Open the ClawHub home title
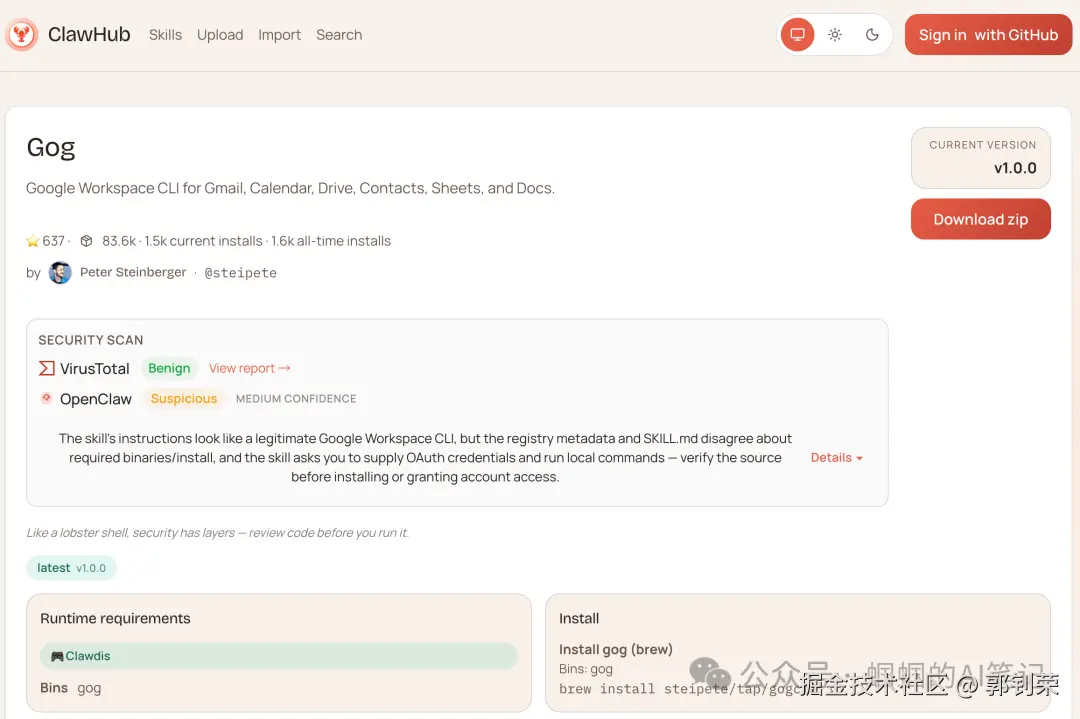Screen dimensions: 1080x719 pyautogui.click(x=89, y=34)
